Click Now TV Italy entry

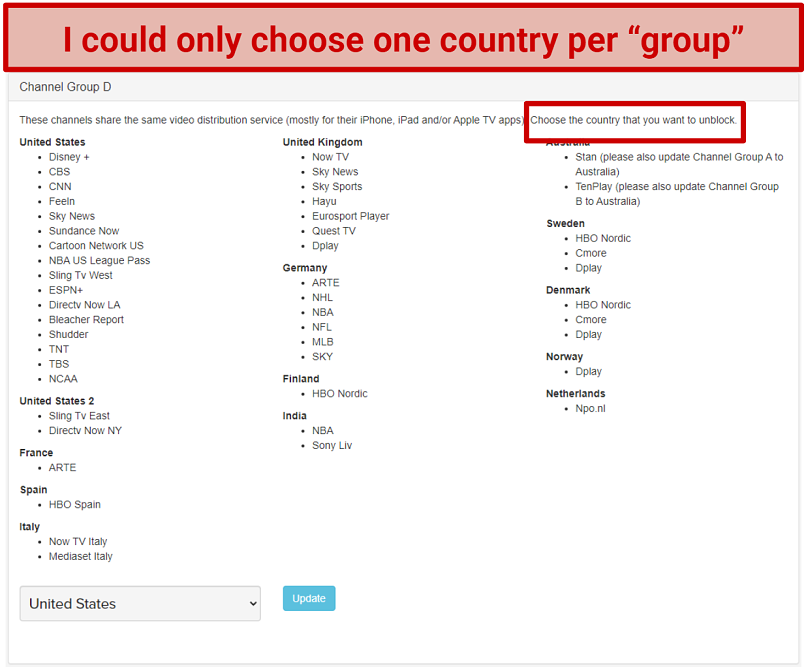point(78,542)
